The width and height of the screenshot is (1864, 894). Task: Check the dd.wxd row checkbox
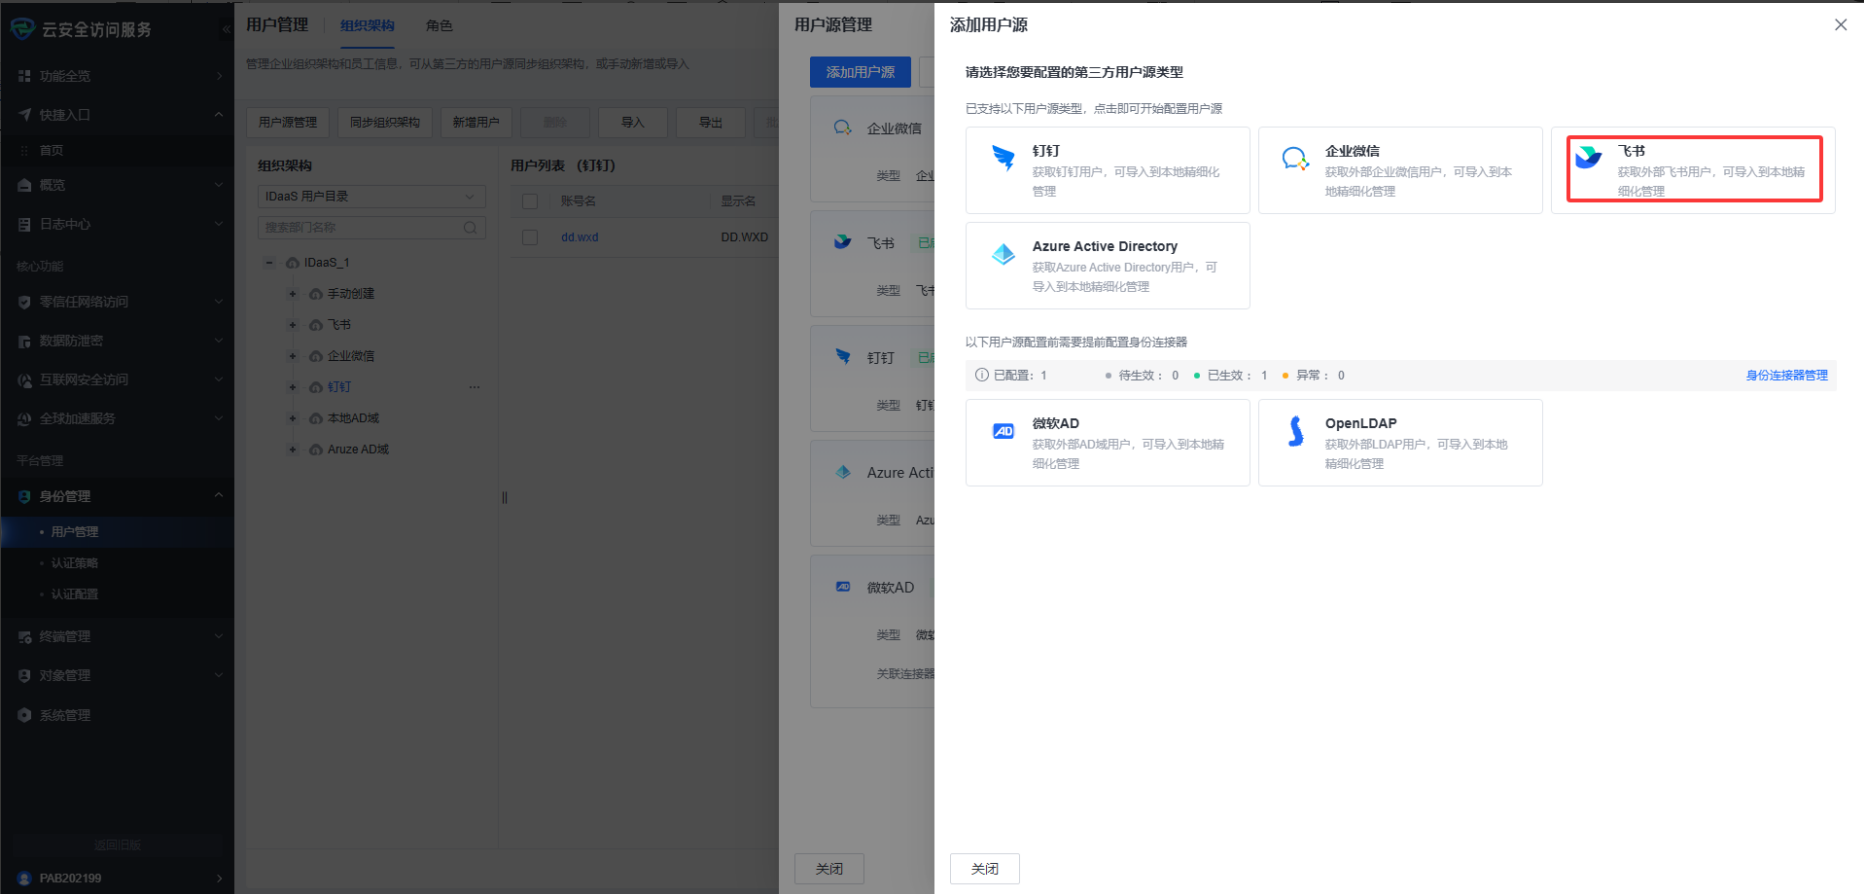pos(530,238)
